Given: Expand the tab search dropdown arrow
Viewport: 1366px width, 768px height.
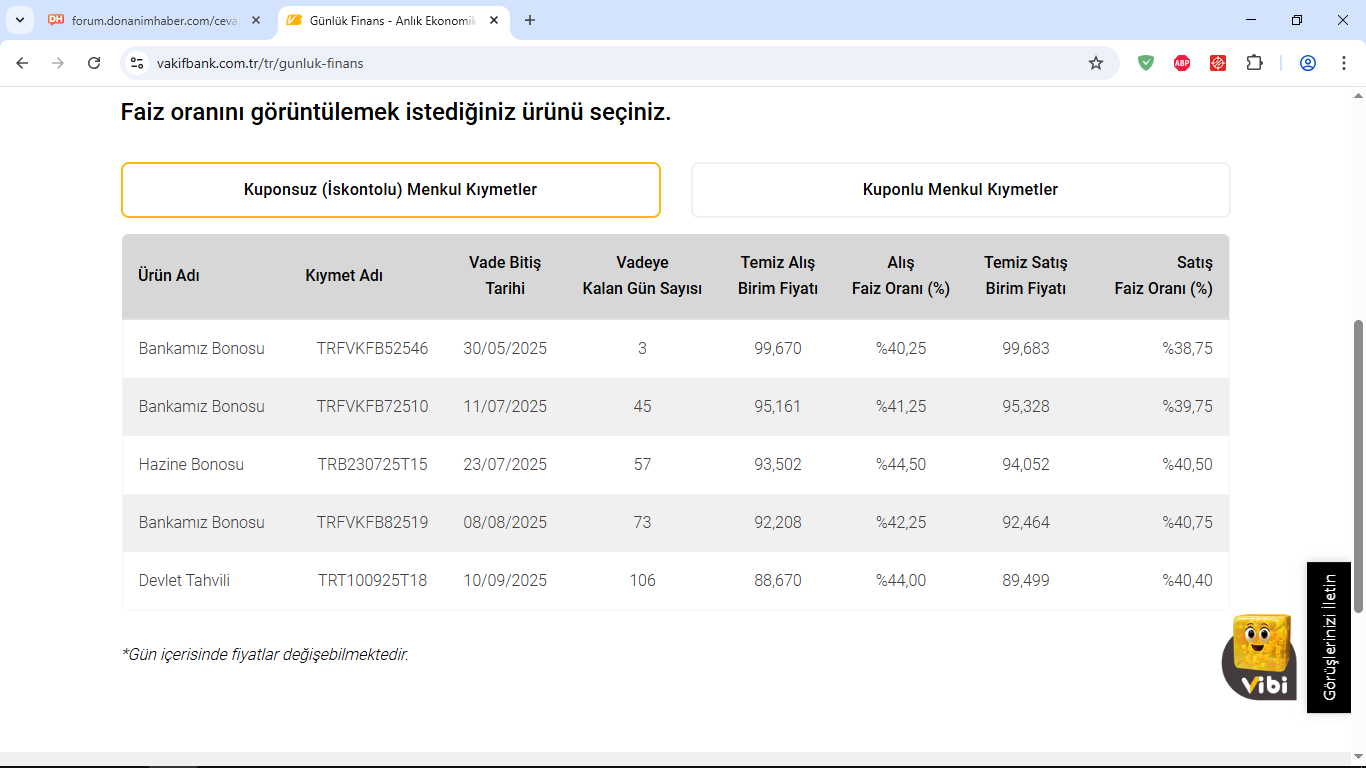Looking at the screenshot, I should pos(19,20).
